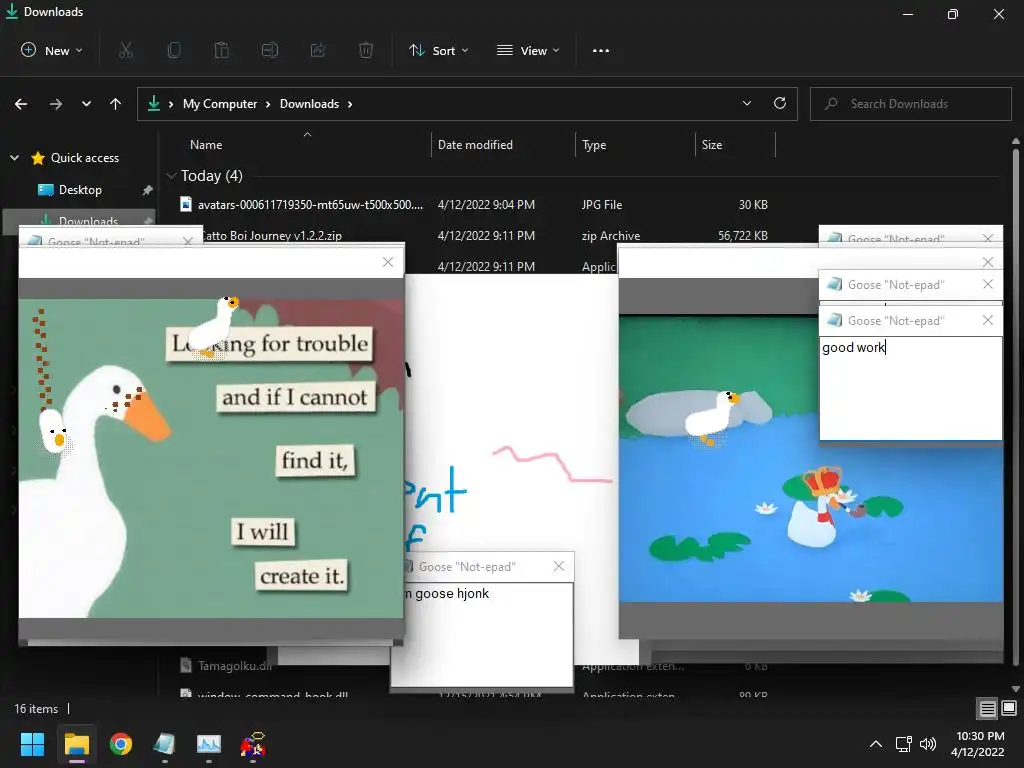Image resolution: width=1024 pixels, height=768 pixels.
Task: Go back with the left arrow
Action: 21,104
